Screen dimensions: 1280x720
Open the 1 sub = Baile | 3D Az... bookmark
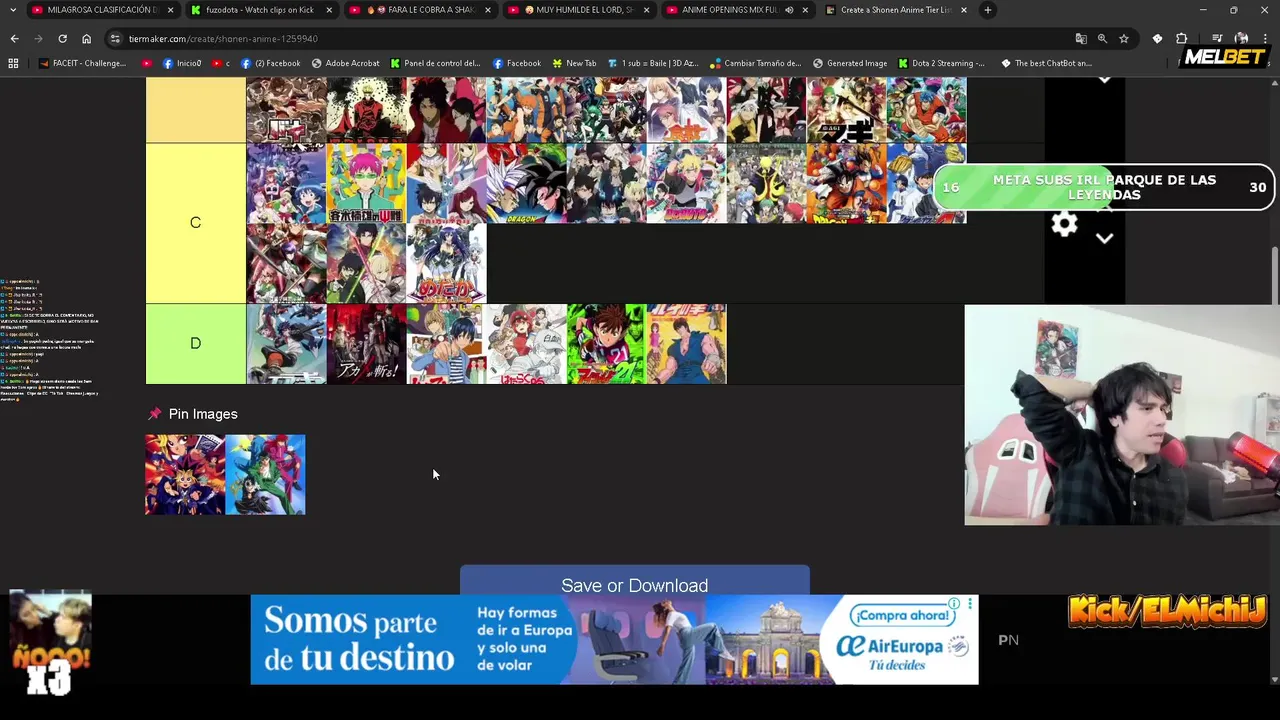pyautogui.click(x=652, y=63)
